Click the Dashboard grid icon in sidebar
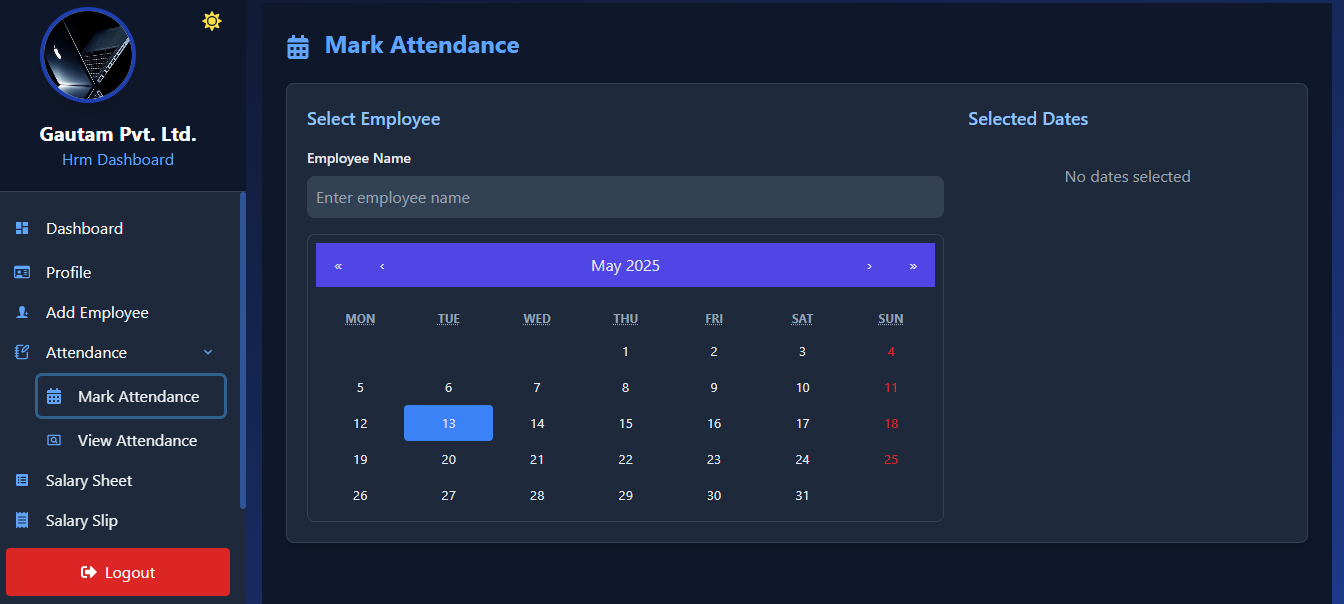The image size is (1344, 604). click(x=22, y=229)
